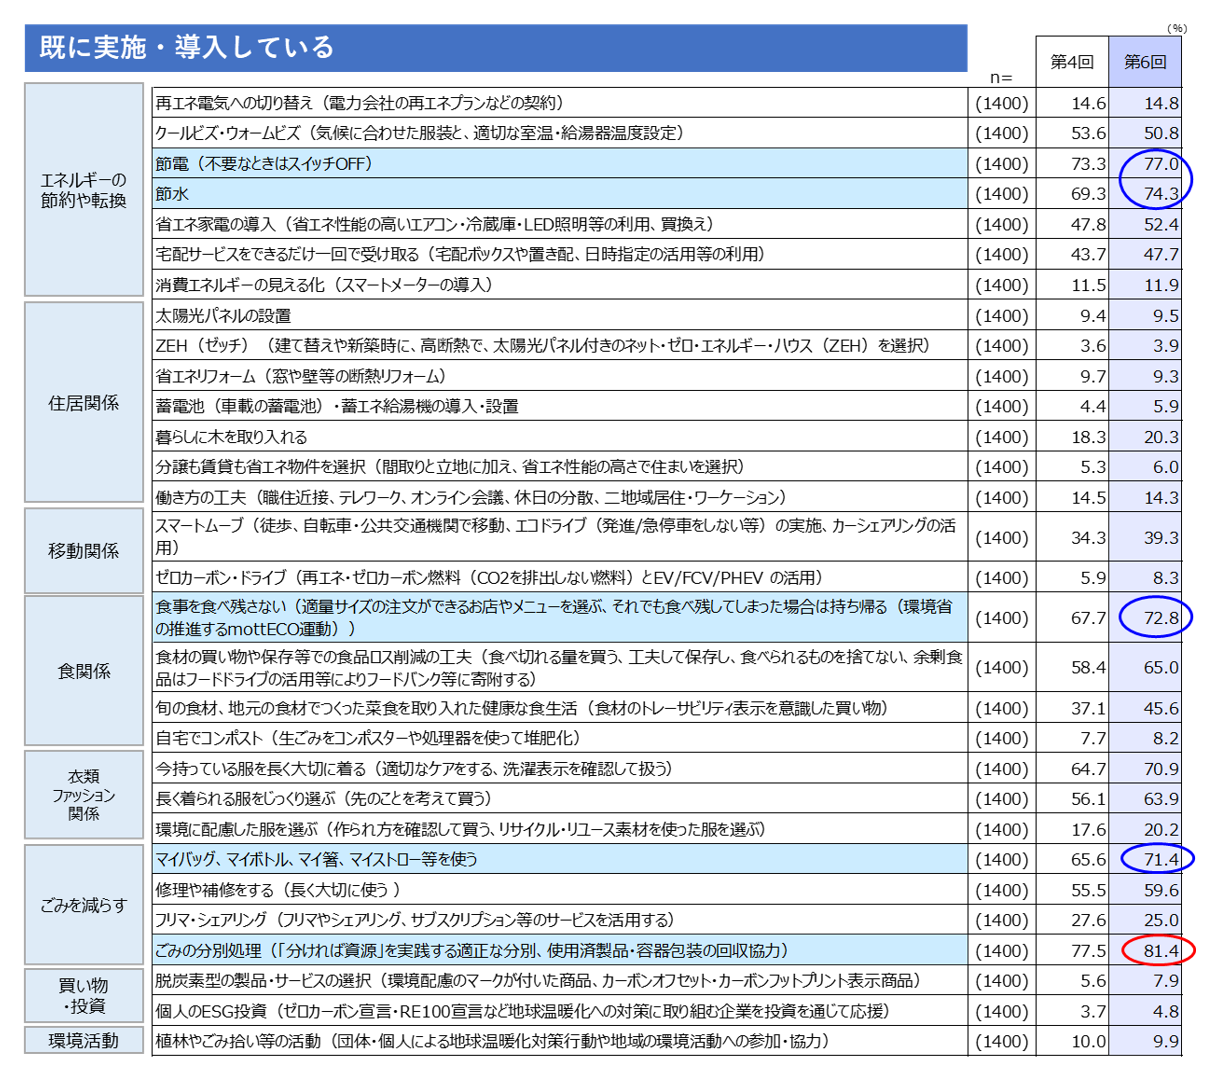Click the 暮らしに木を取り入れる row text
The height and width of the screenshot is (1071, 1215).
click(x=232, y=437)
